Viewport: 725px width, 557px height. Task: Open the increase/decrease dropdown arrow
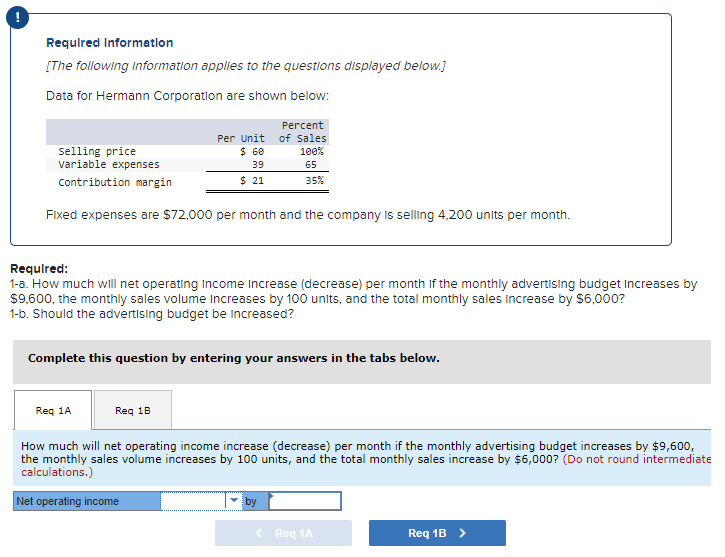coord(234,501)
